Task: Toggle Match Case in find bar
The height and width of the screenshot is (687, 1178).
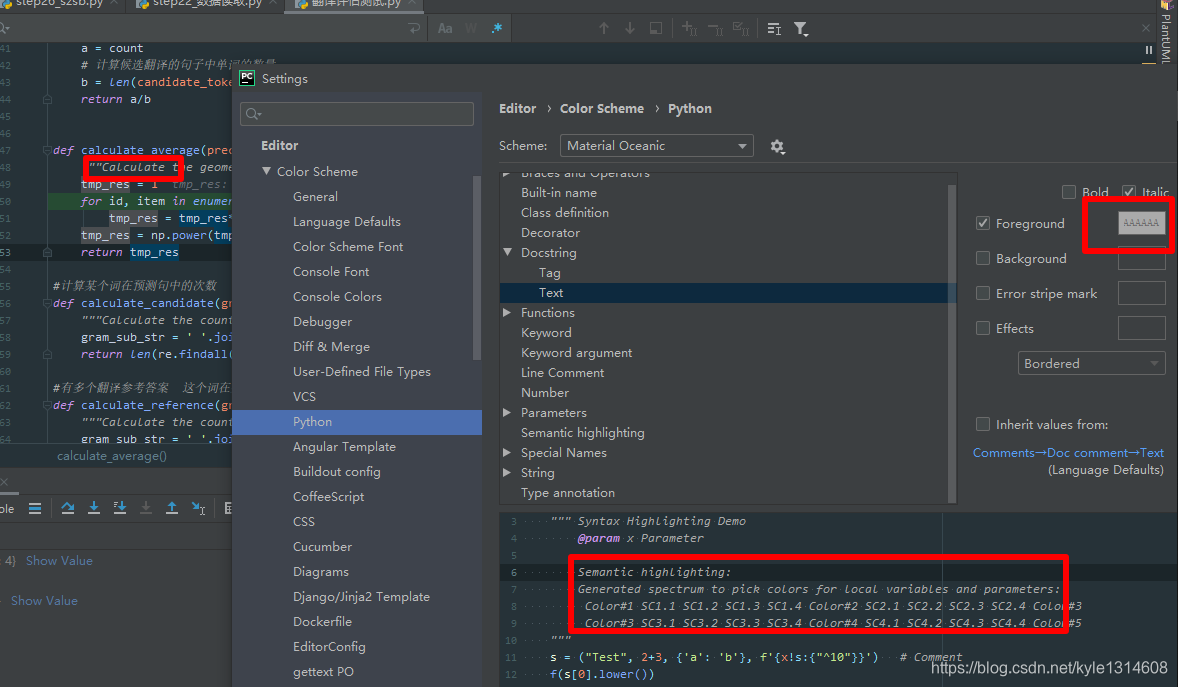Action: pyautogui.click(x=445, y=29)
